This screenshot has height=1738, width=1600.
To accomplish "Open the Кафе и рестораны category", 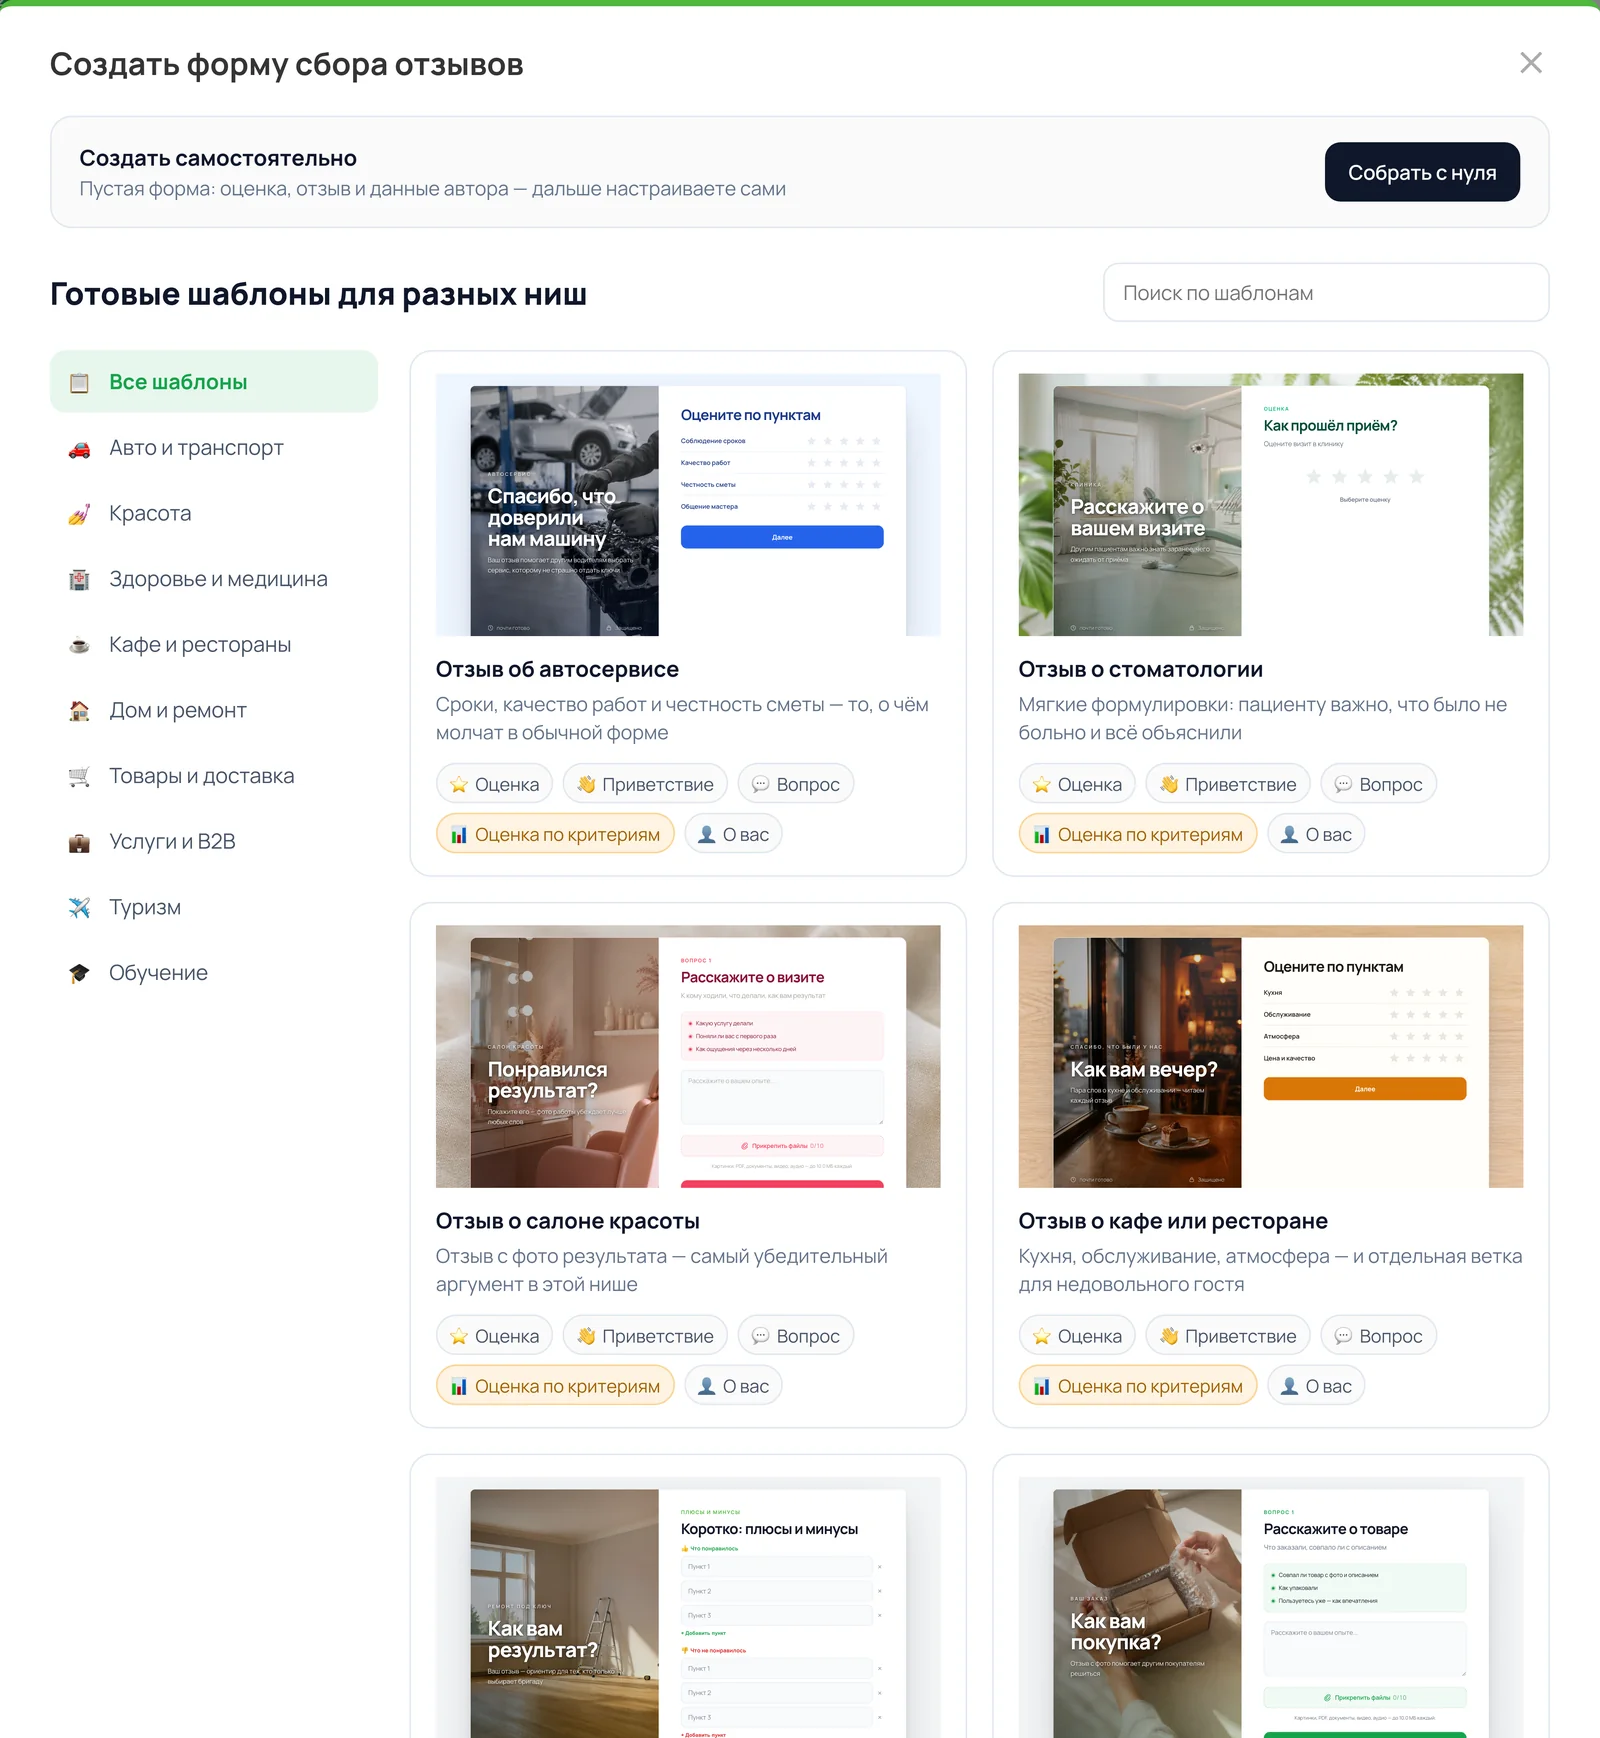I will tap(214, 644).
